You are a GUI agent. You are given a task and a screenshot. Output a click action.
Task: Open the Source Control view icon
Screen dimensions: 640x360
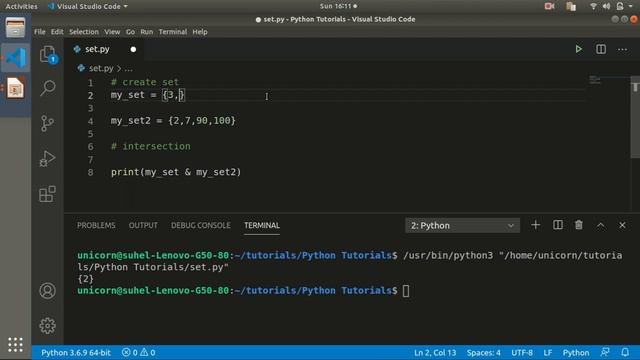click(48, 123)
